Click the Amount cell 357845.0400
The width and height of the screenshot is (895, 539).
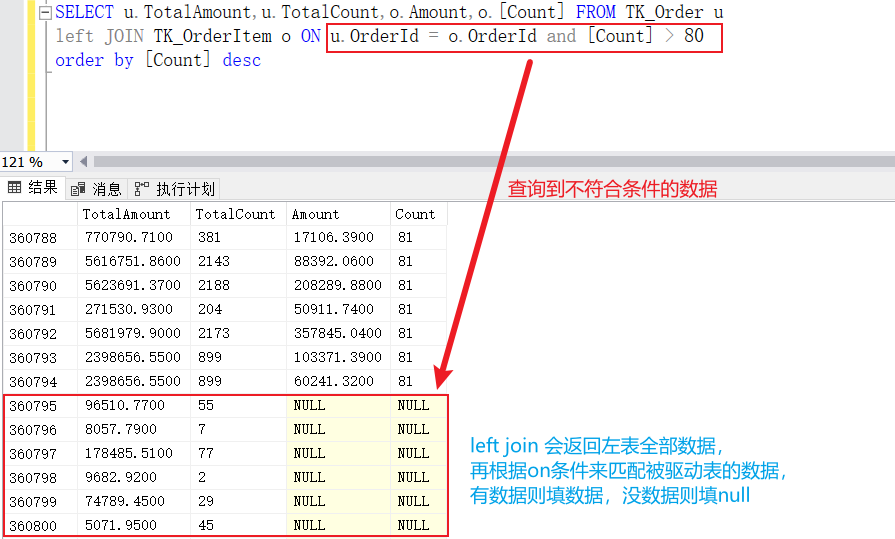338,333
